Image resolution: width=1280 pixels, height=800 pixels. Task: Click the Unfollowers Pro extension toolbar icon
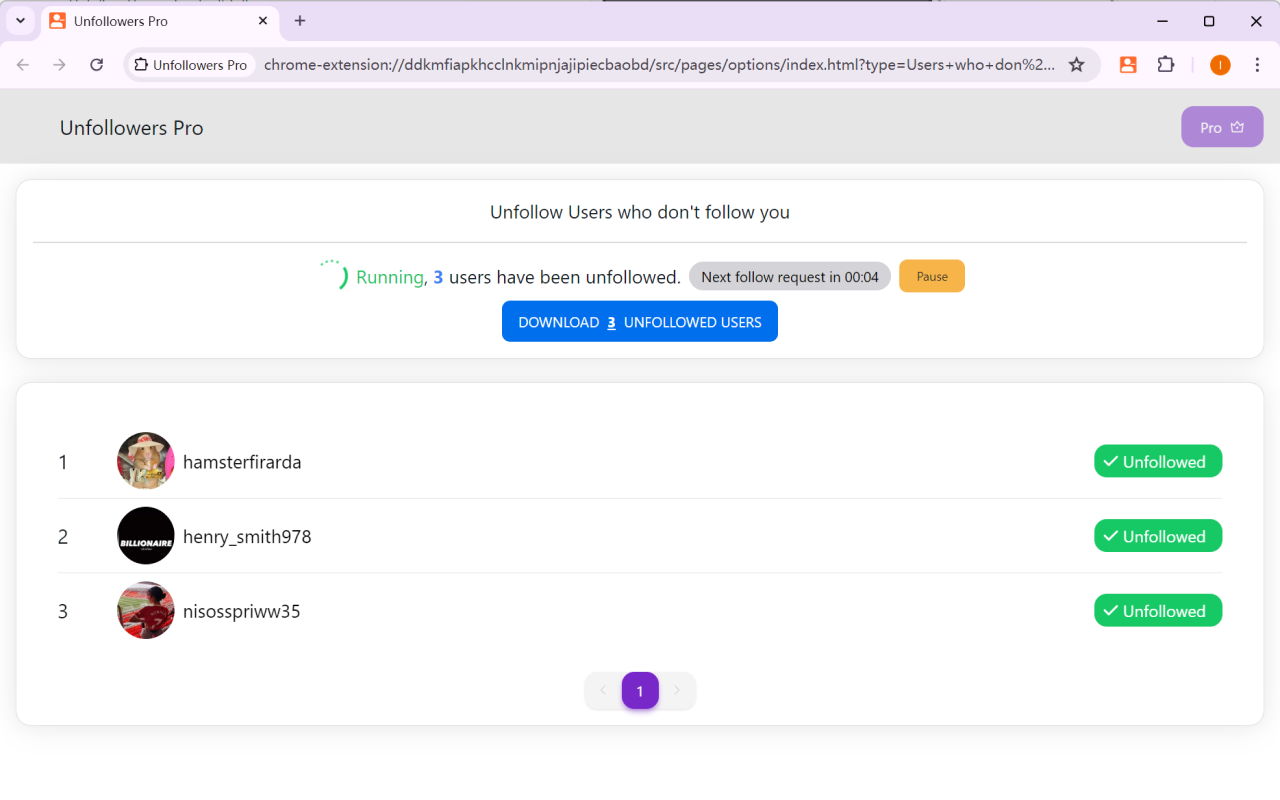coord(1128,65)
